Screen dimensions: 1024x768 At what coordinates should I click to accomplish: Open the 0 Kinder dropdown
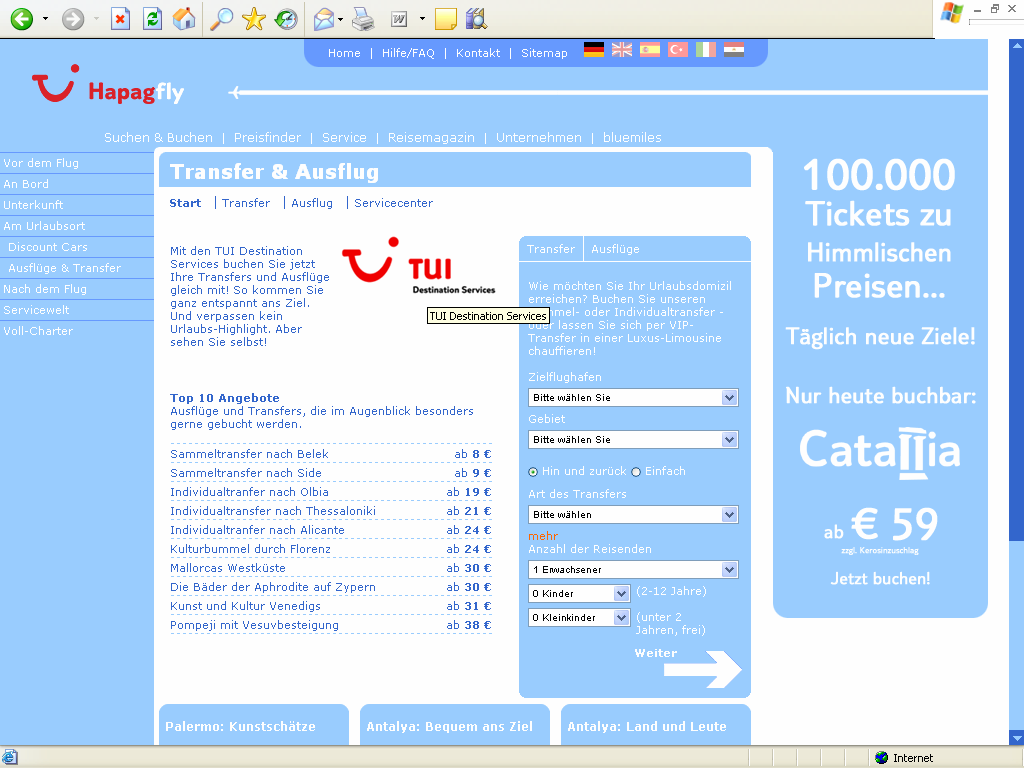579,594
